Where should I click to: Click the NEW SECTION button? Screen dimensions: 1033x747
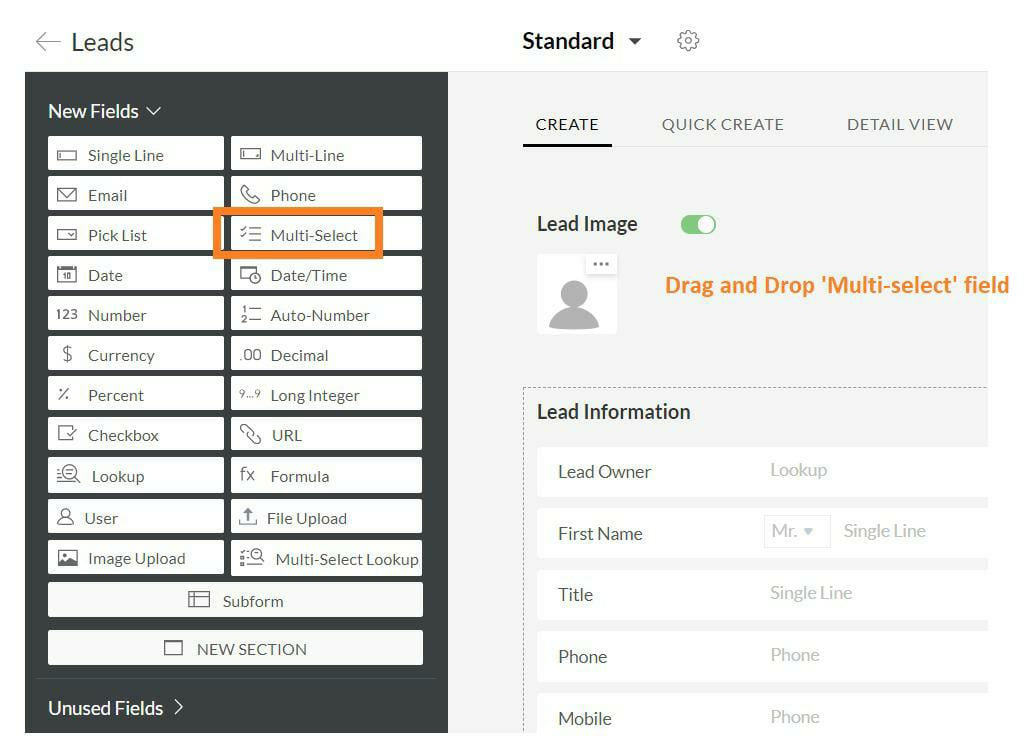pyautogui.click(x=235, y=648)
